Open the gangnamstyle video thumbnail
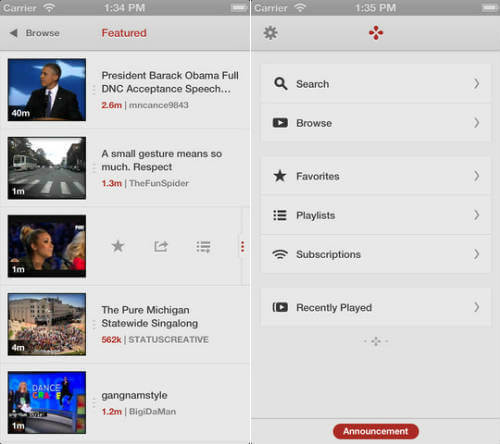This screenshot has height=444, width=500. pyautogui.click(x=47, y=403)
